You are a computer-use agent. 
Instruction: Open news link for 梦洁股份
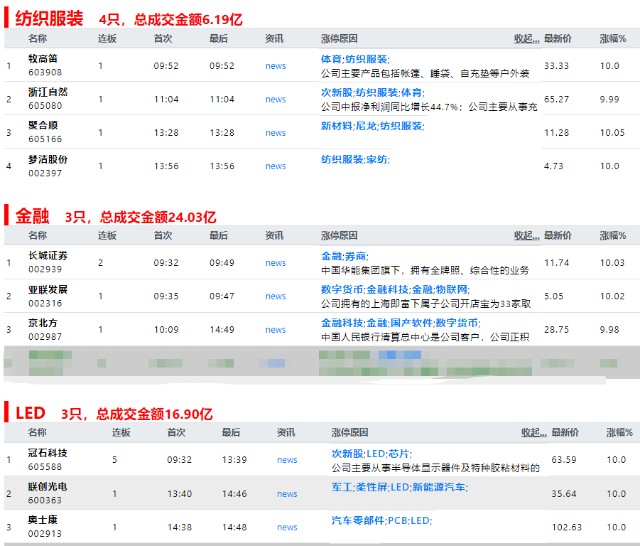[x=276, y=166]
